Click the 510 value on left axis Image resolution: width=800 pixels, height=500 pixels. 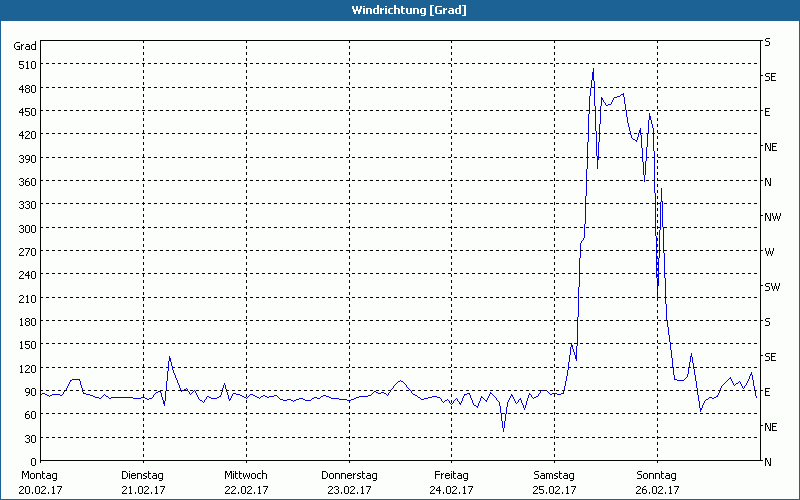pyautogui.click(x=27, y=65)
